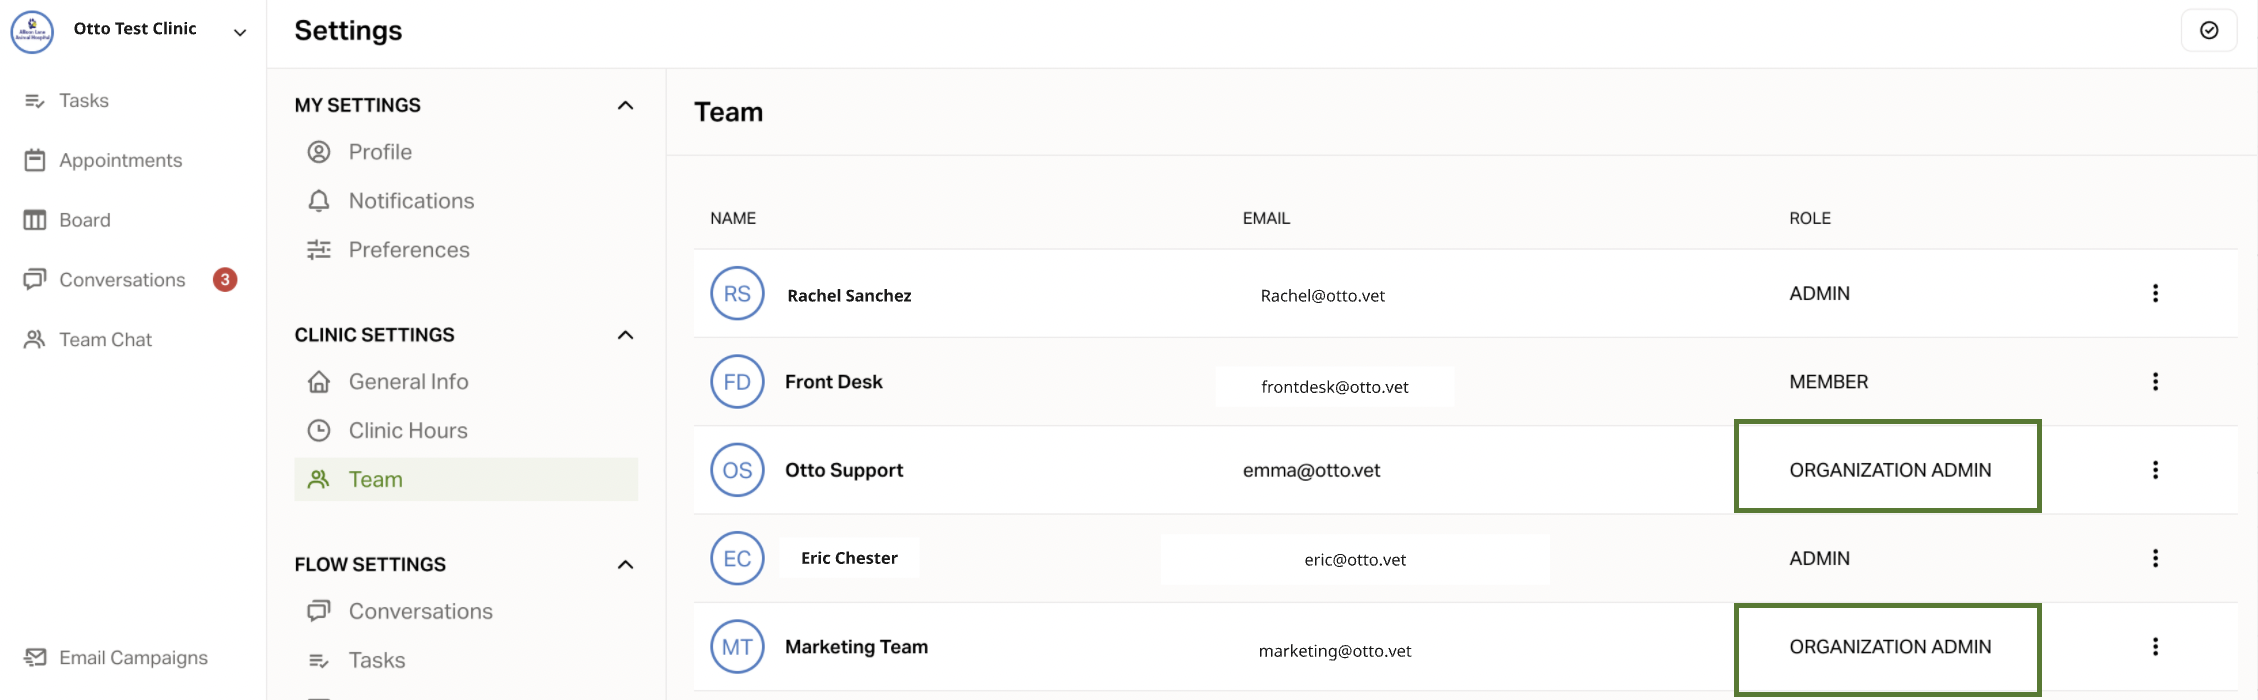2258x700 pixels.
Task: Open Email Campaigns from the sidebar
Action: 133,658
